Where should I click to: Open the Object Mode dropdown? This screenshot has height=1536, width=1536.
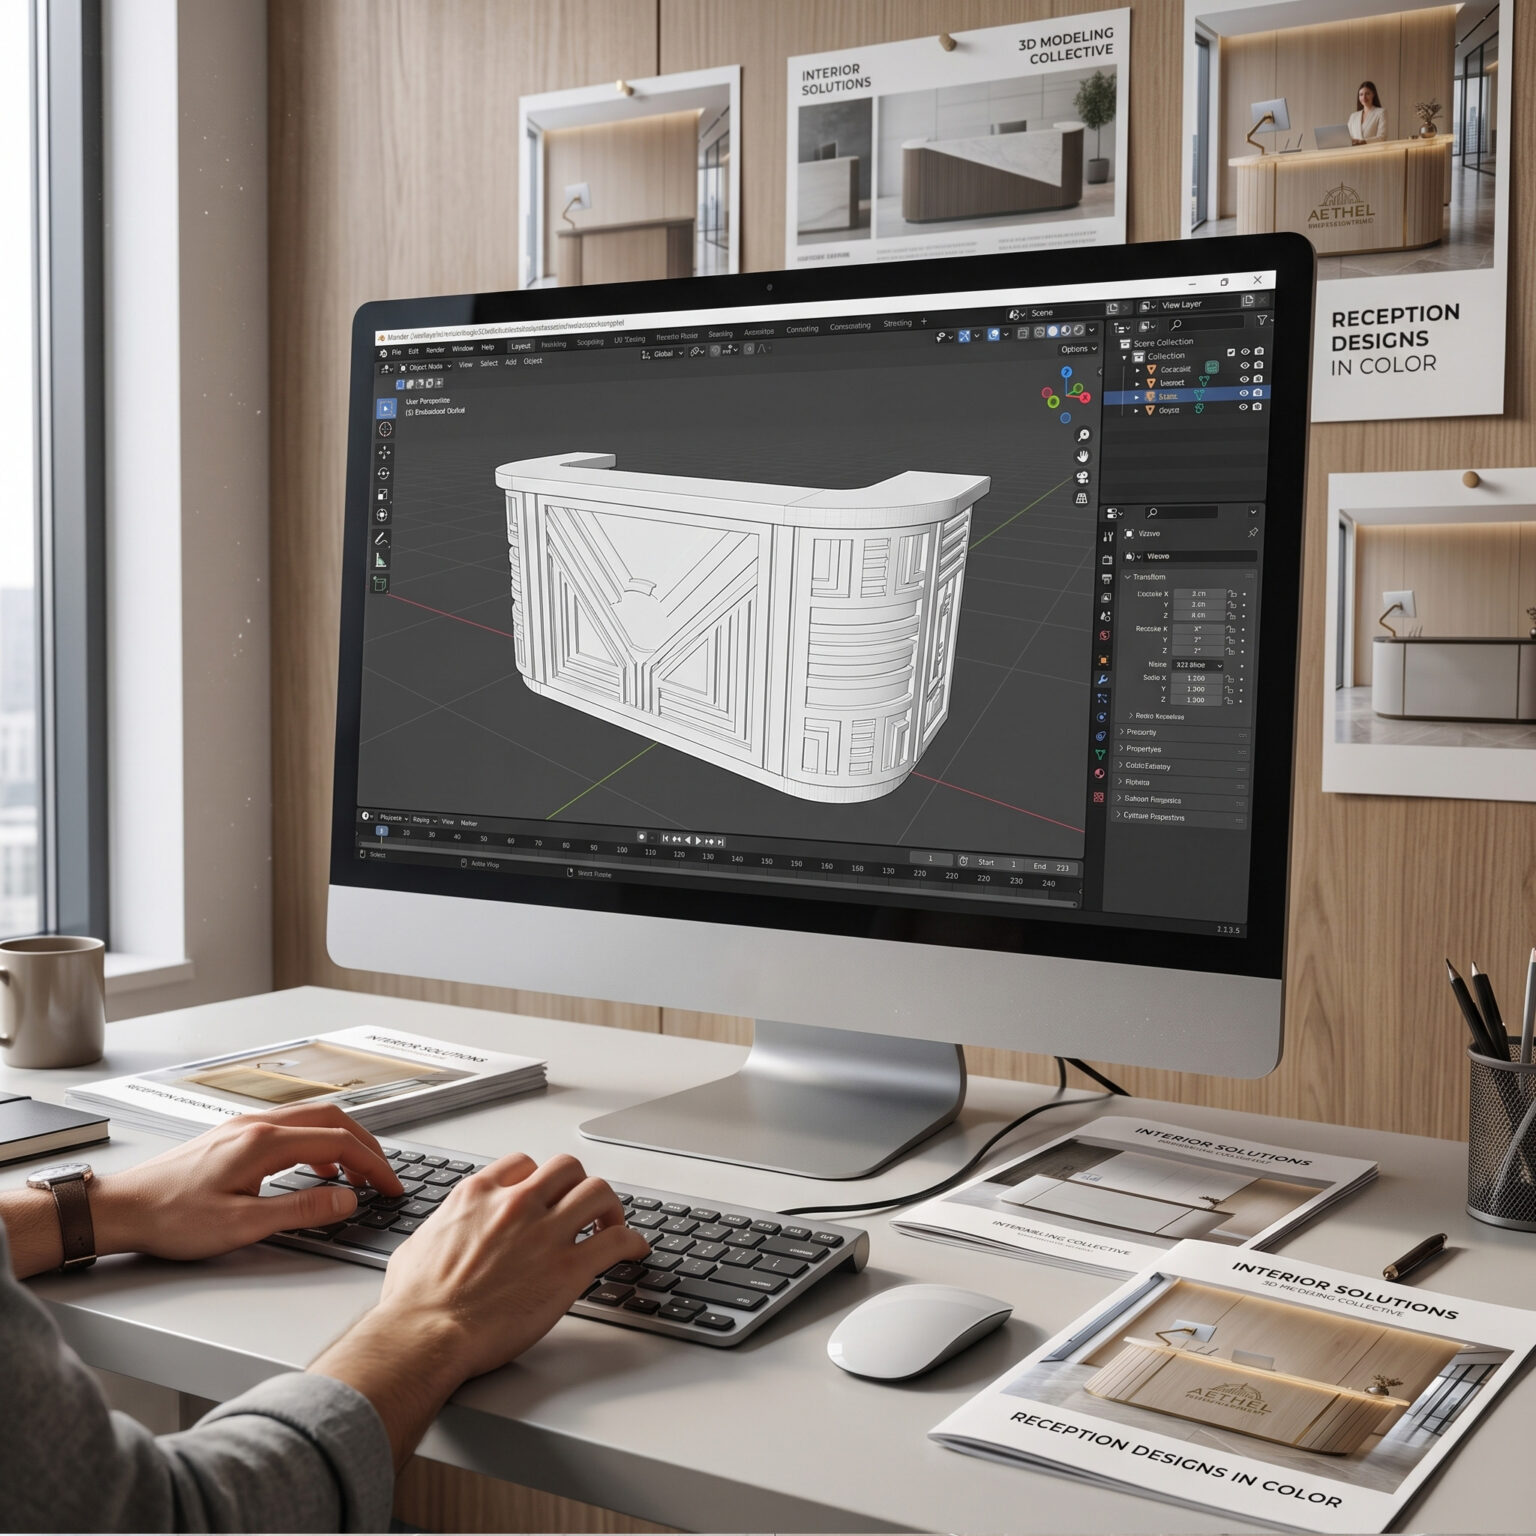click(x=427, y=367)
